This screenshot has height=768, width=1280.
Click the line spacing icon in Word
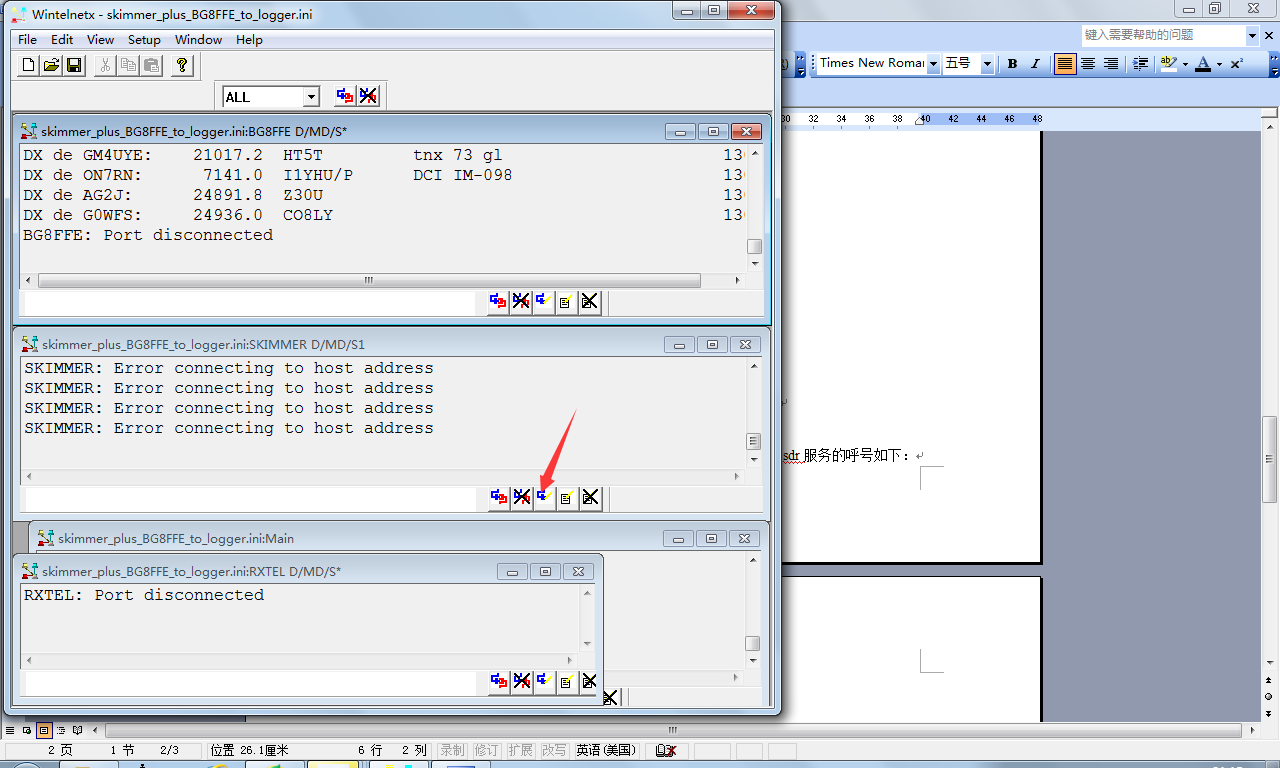click(x=1140, y=63)
